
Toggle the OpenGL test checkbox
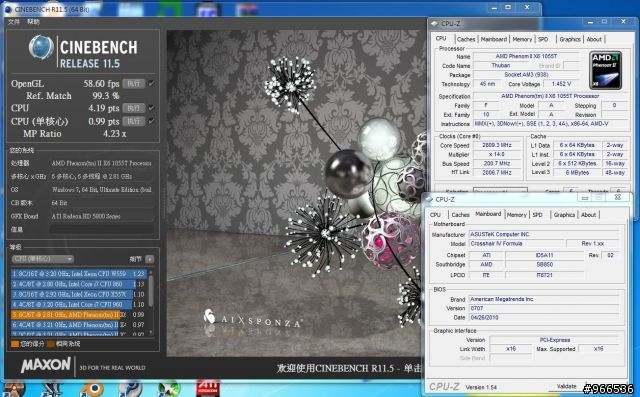tap(151, 84)
